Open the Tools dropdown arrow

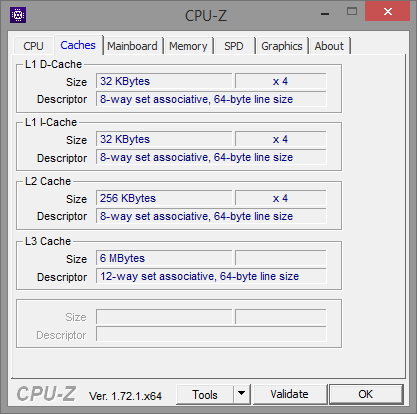242,394
